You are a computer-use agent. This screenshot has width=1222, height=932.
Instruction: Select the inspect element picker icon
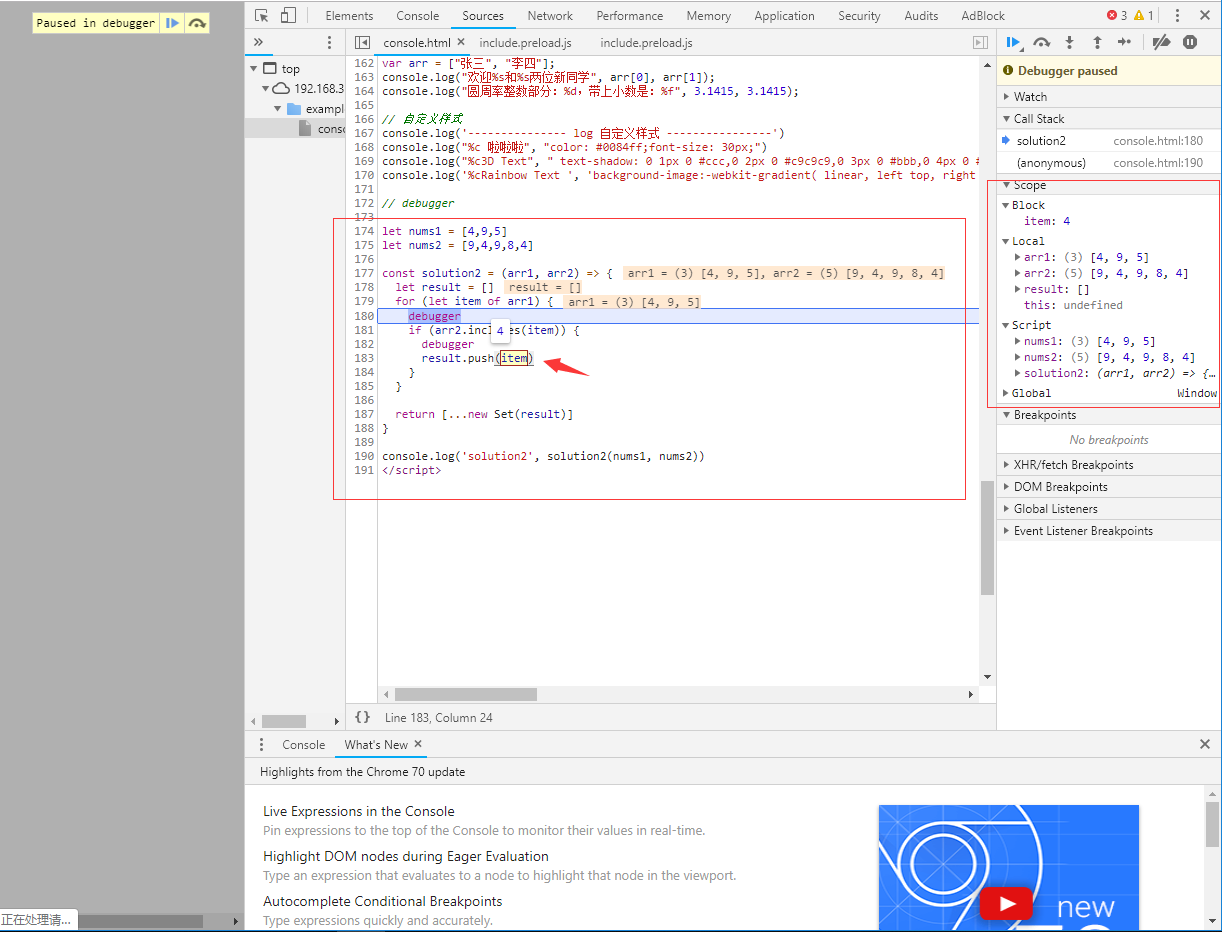(262, 15)
